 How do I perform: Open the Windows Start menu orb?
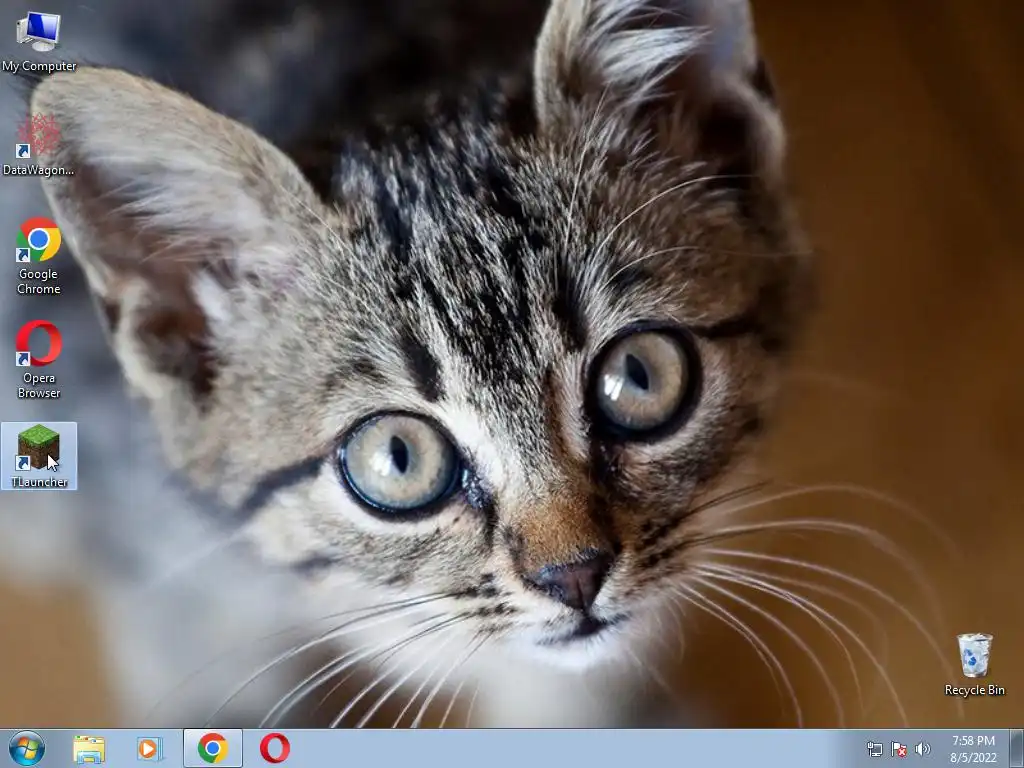(x=27, y=748)
